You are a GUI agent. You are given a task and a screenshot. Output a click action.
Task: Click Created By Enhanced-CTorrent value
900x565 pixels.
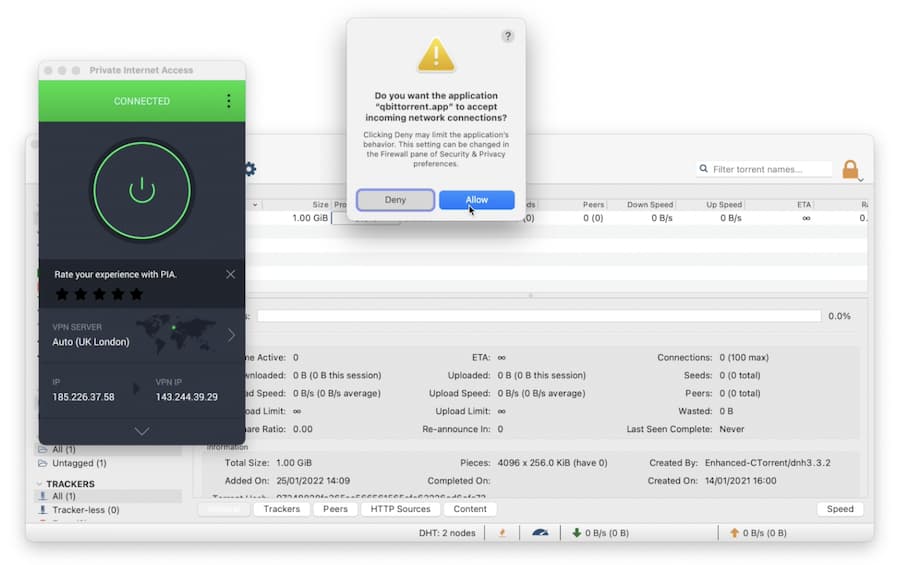(x=767, y=463)
